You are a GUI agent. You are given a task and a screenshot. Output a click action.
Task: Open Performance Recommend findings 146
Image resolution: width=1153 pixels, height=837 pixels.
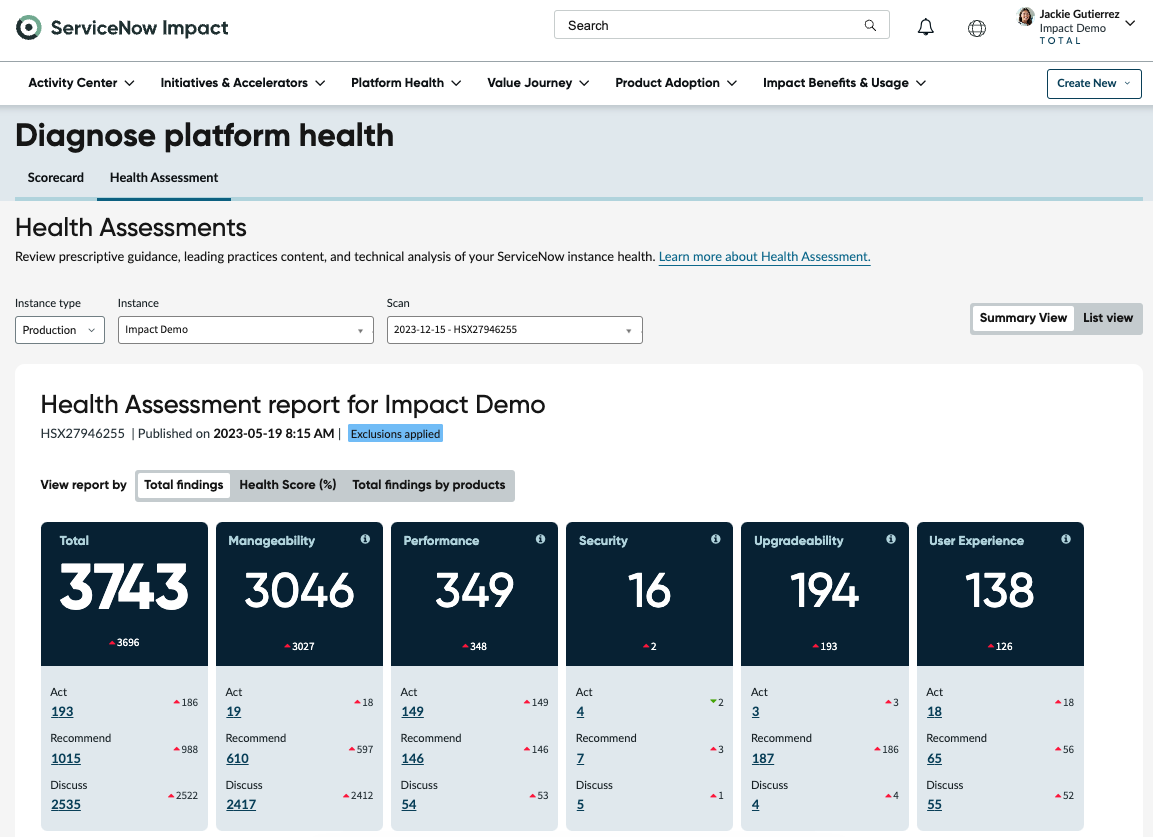click(x=413, y=758)
